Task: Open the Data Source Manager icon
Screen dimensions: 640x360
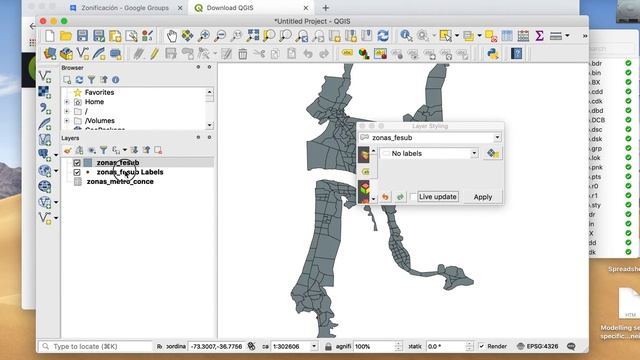Action: pos(50,53)
